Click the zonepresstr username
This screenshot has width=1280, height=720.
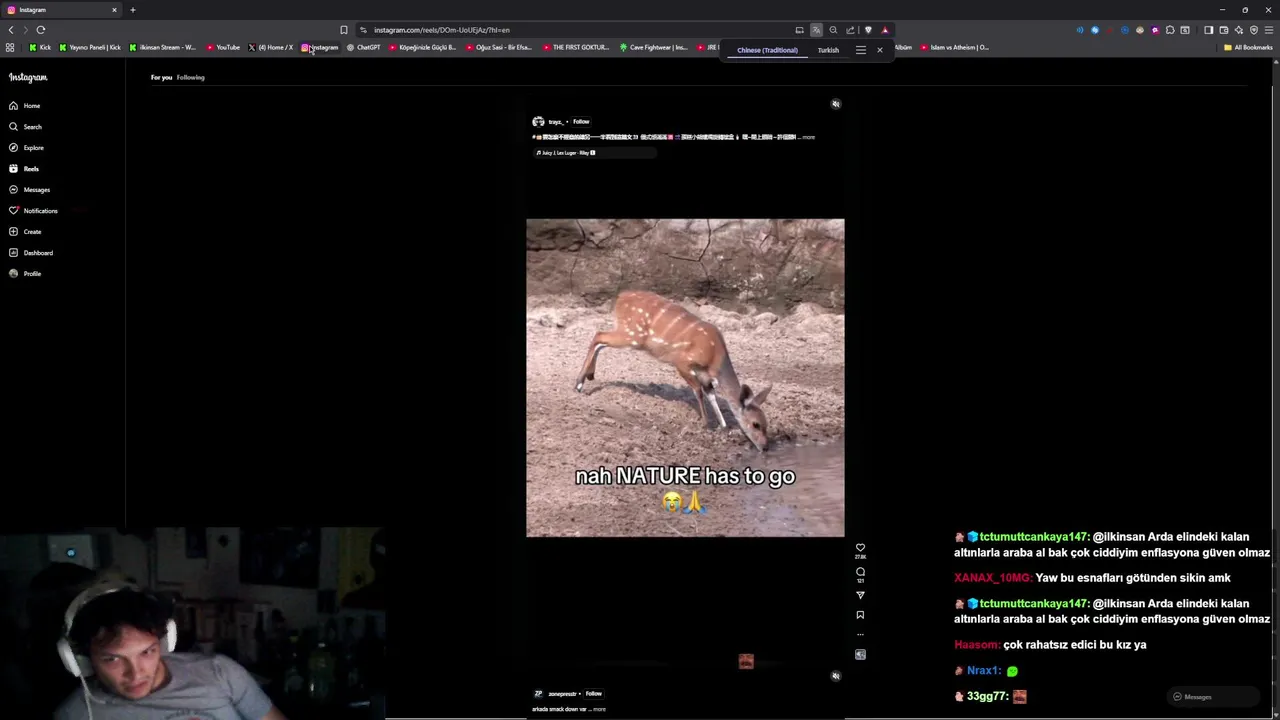[562, 694]
